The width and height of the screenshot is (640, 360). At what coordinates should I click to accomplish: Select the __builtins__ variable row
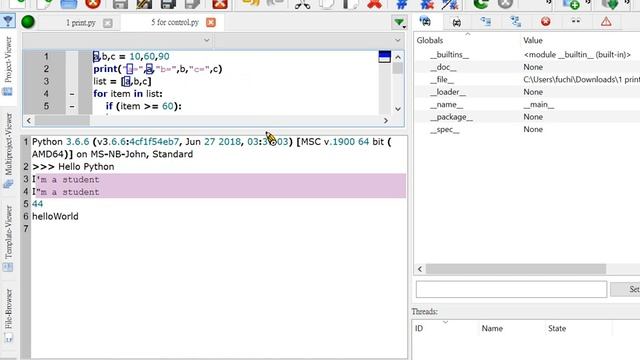[x=527, y=55]
